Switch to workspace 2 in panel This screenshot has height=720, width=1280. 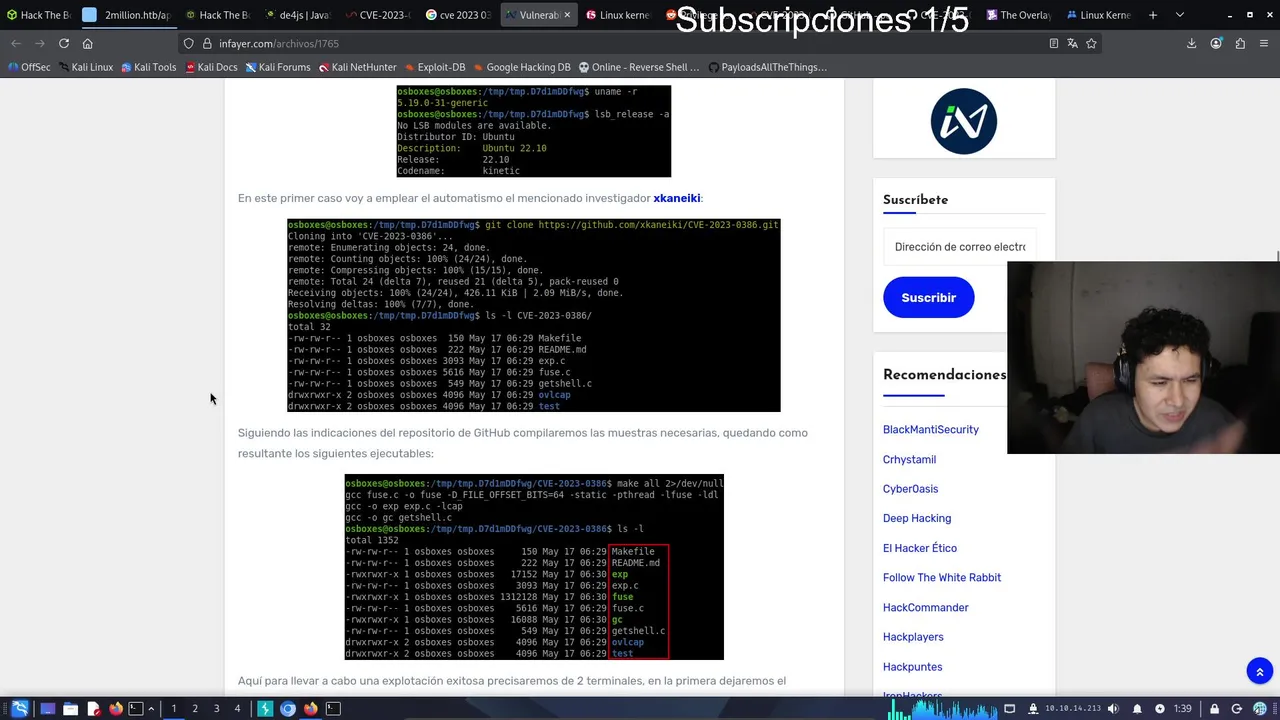[195, 709]
